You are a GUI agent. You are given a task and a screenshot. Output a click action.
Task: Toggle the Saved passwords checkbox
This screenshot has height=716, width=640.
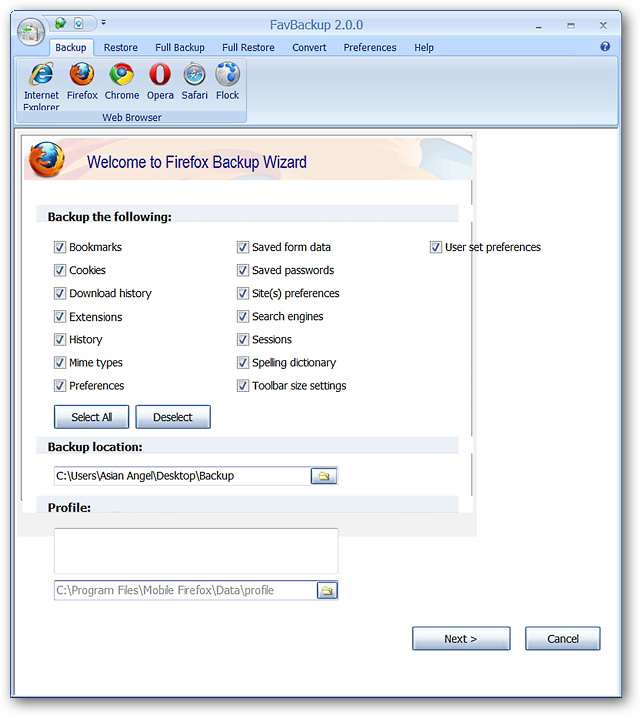[x=242, y=270]
